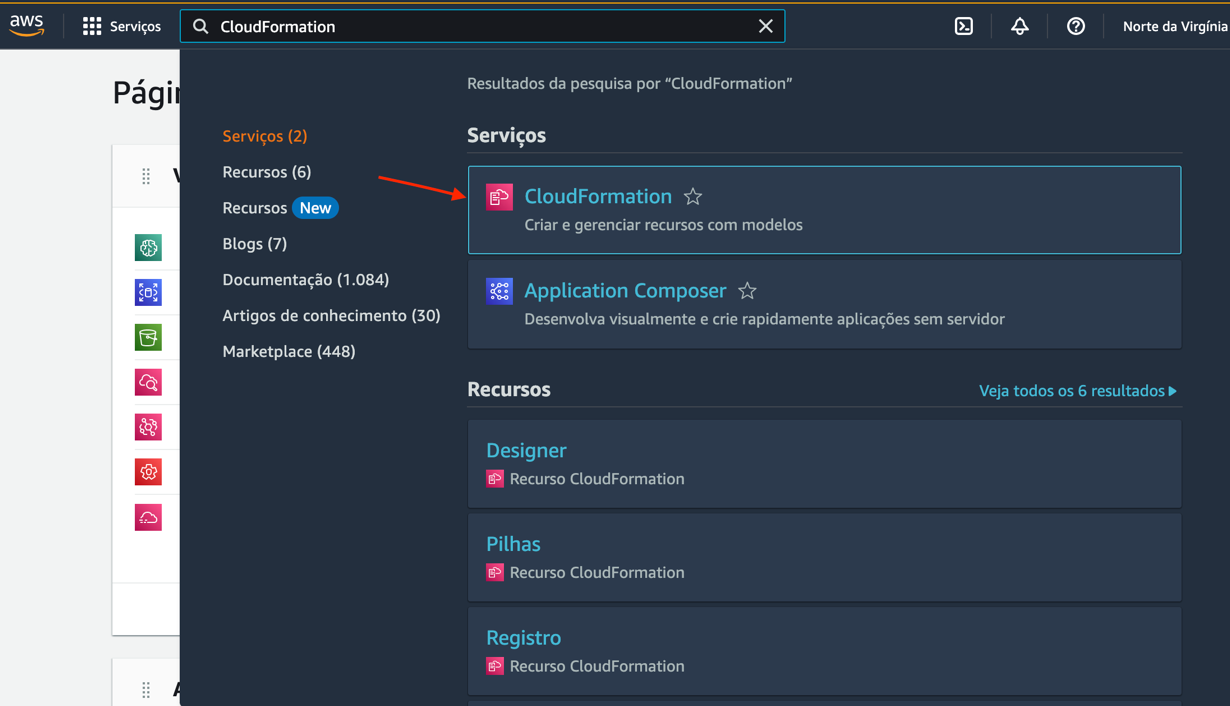Viewport: 1230px width, 706px height.
Task: Select the Marketplace (448) filter
Action: tap(289, 352)
